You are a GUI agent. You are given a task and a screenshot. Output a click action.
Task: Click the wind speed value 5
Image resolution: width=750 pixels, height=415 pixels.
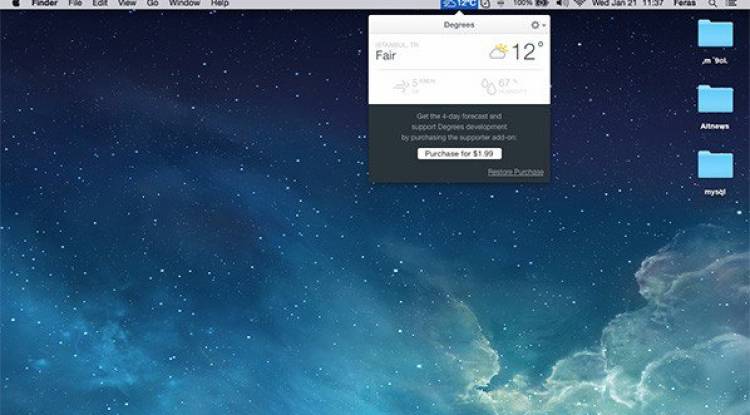coord(415,83)
